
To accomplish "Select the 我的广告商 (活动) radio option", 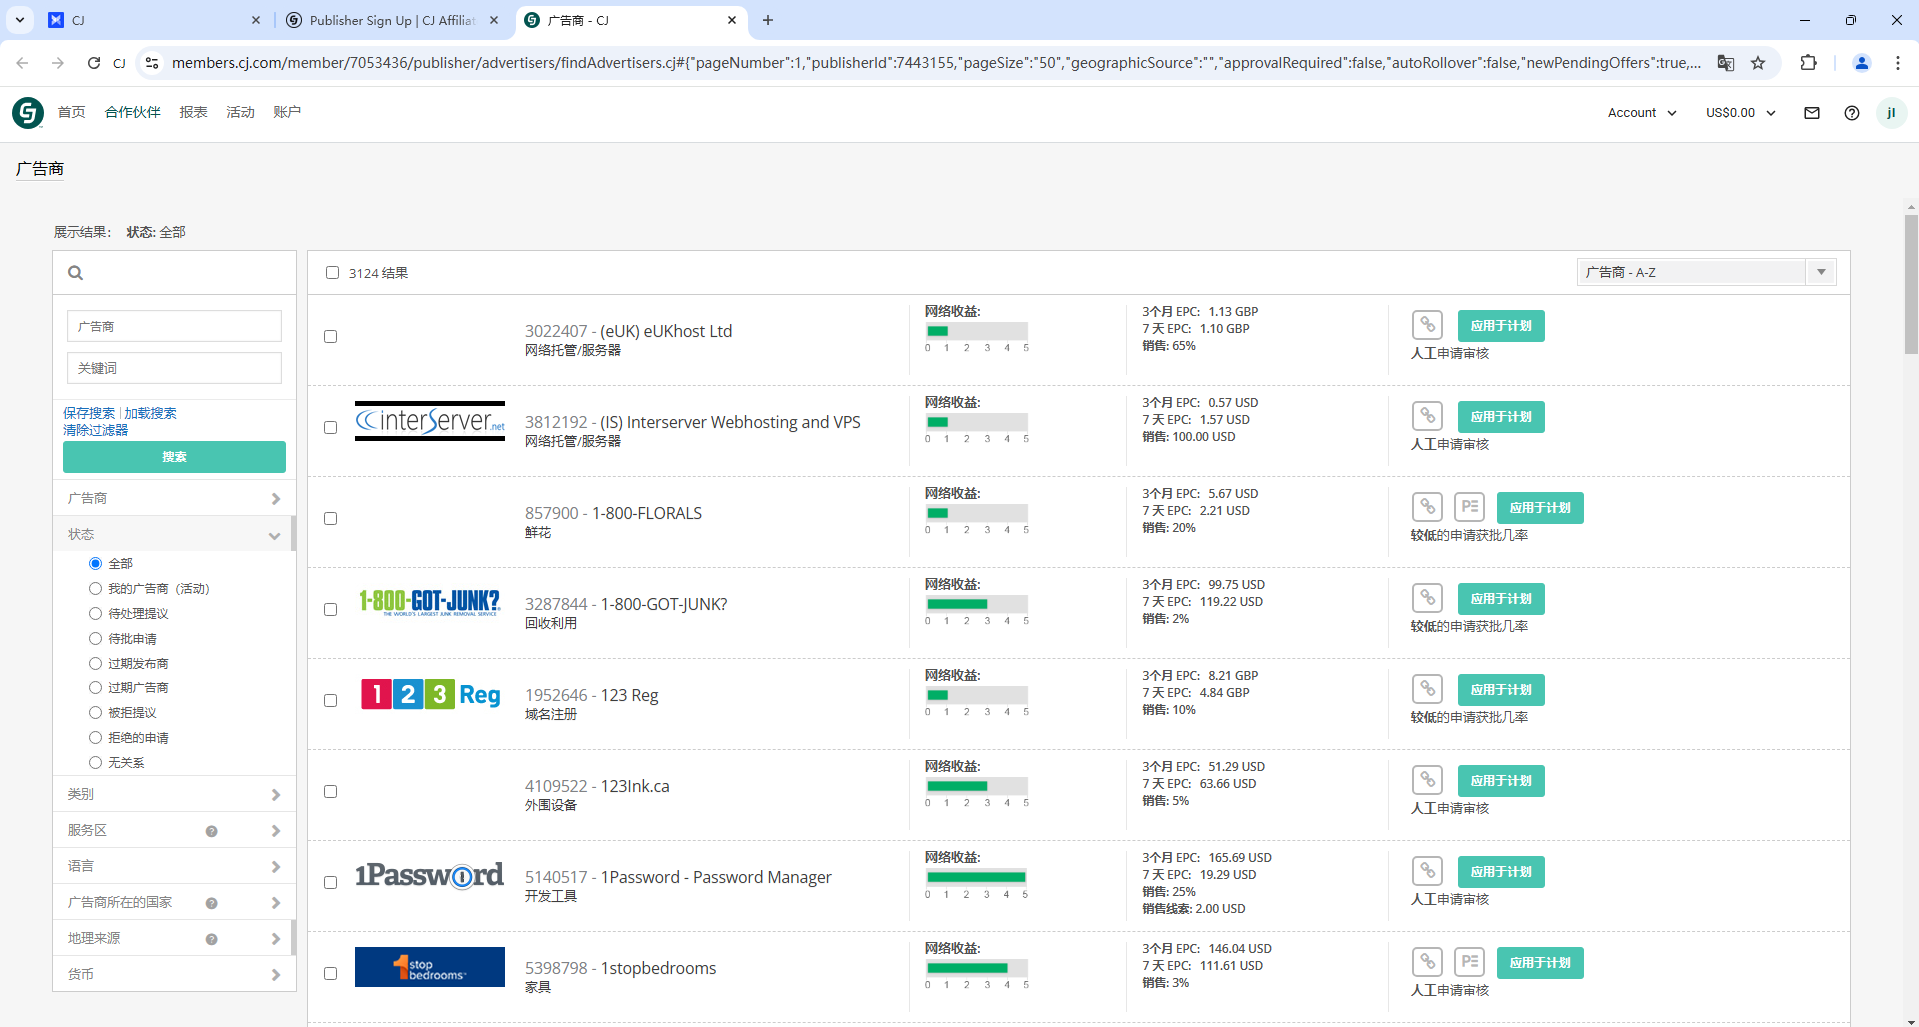I will (96, 589).
